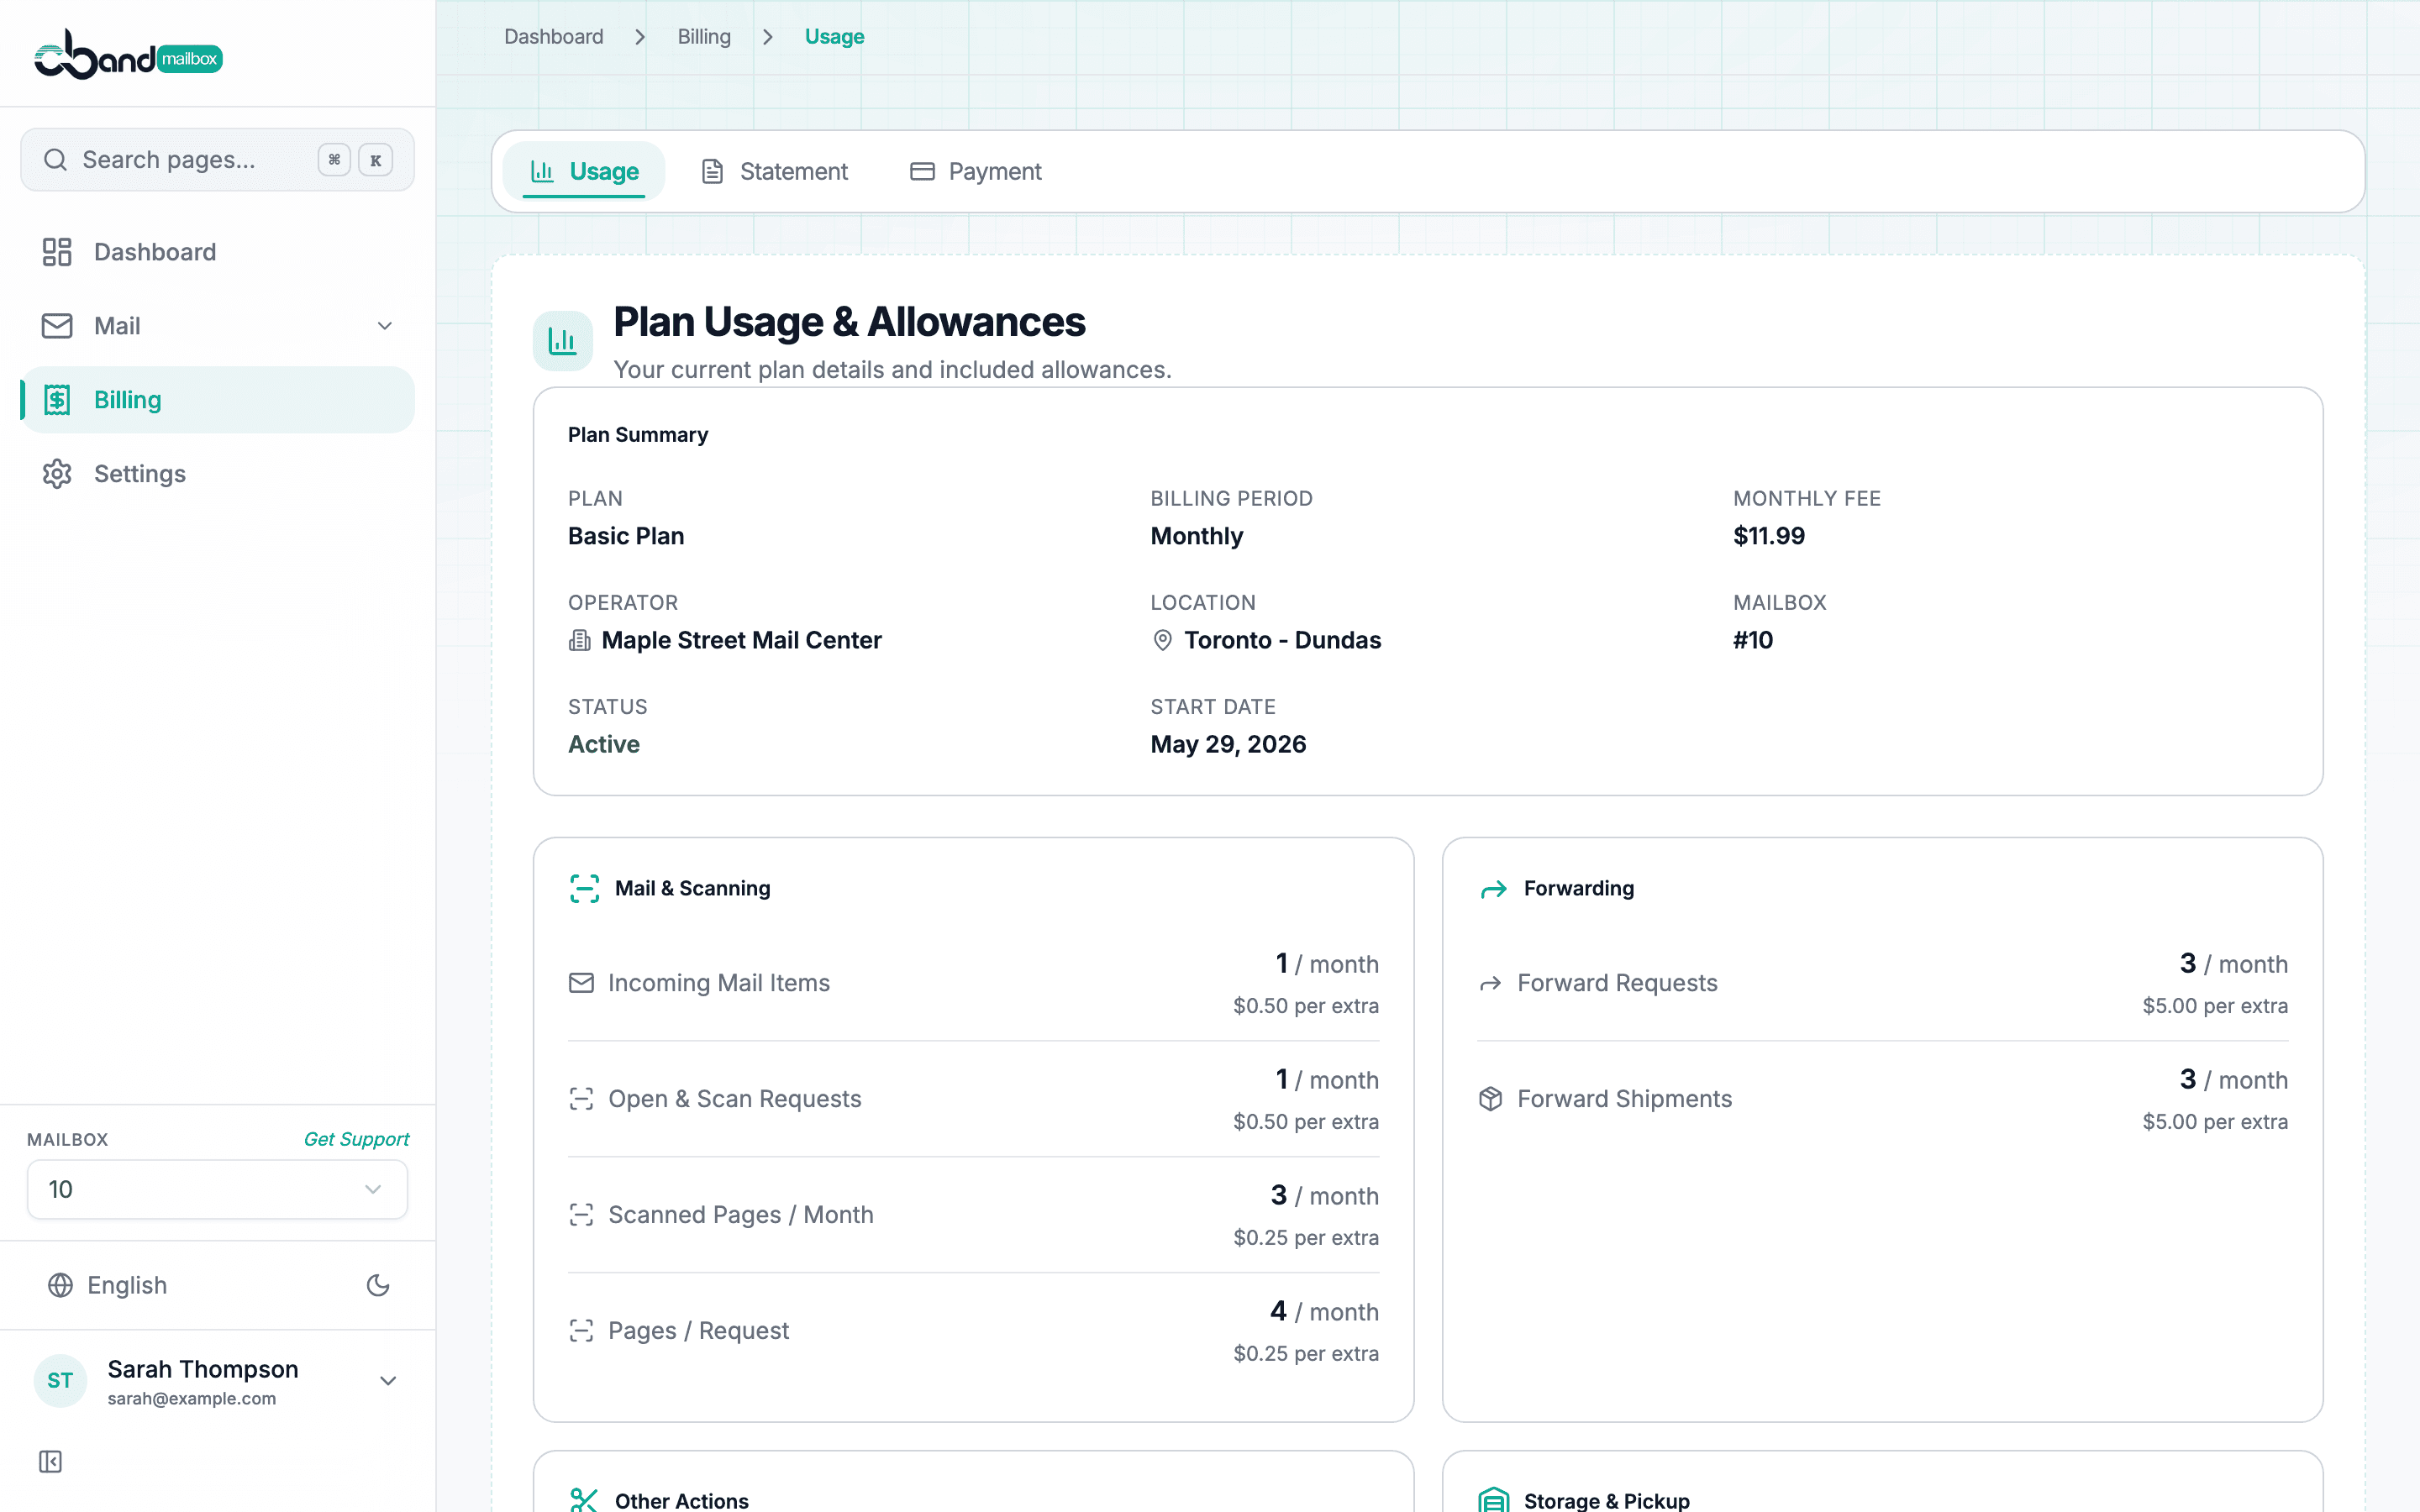Click the Settings gear icon in sidebar

[x=57, y=474]
